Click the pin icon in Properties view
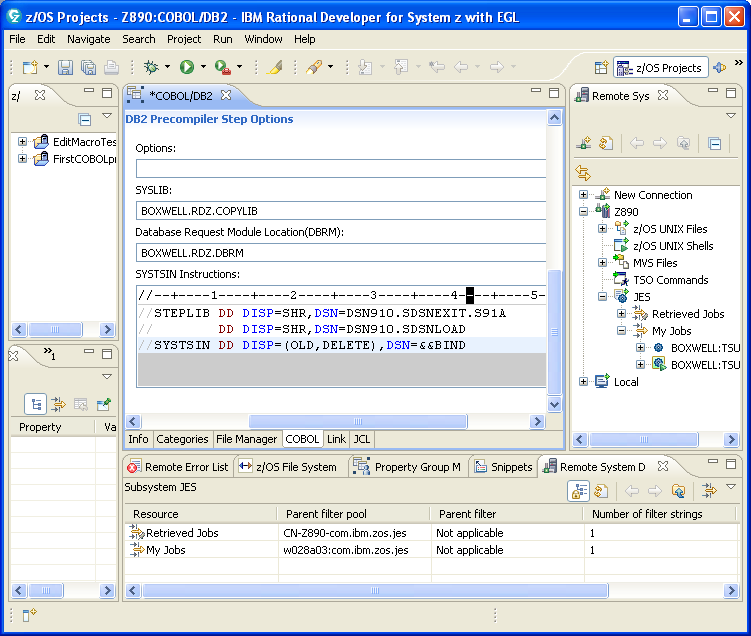The height and width of the screenshot is (636, 751). click(104, 404)
